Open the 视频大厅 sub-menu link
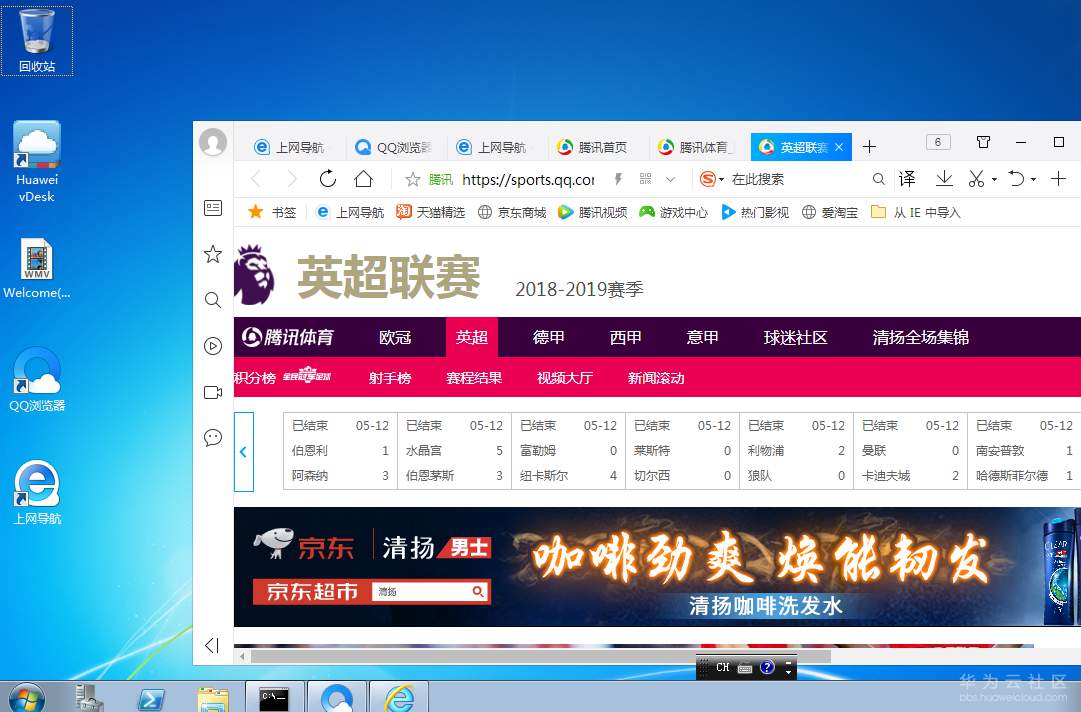The width and height of the screenshot is (1081, 712). tap(565, 378)
